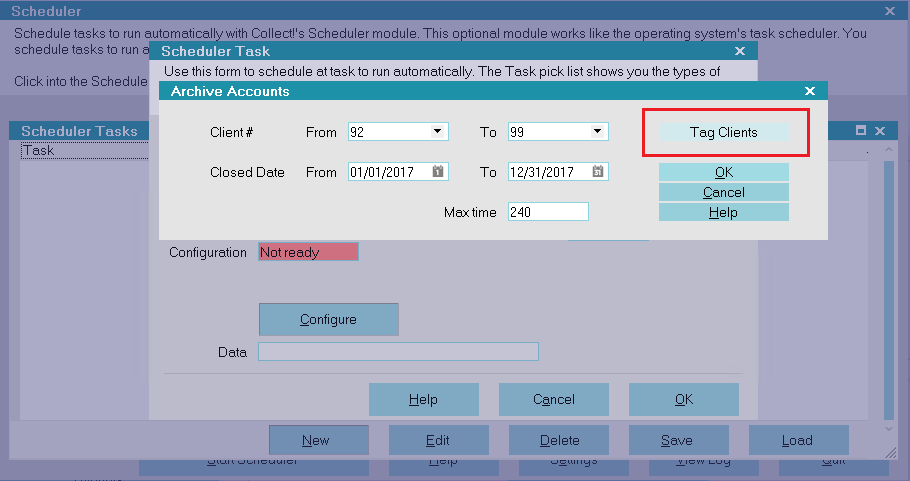
Task: Maximize the Scheduler Tasks panel
Action: pos(861,131)
